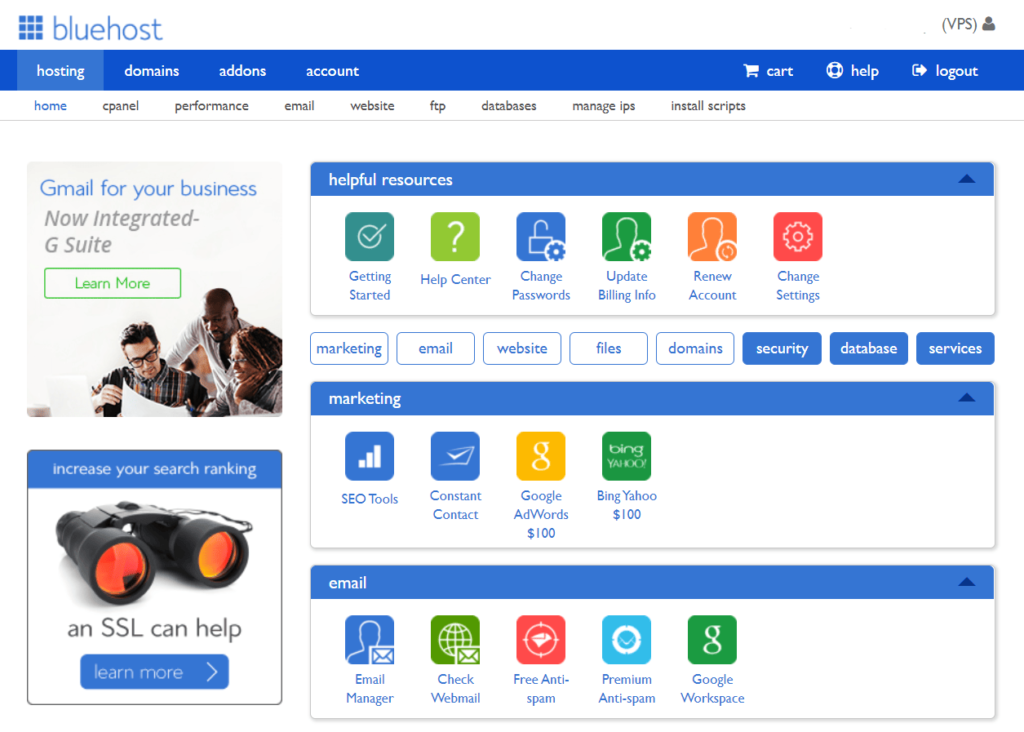The width and height of the screenshot is (1024, 732).
Task: Open the performance sub-navigation item
Action: click(x=212, y=106)
